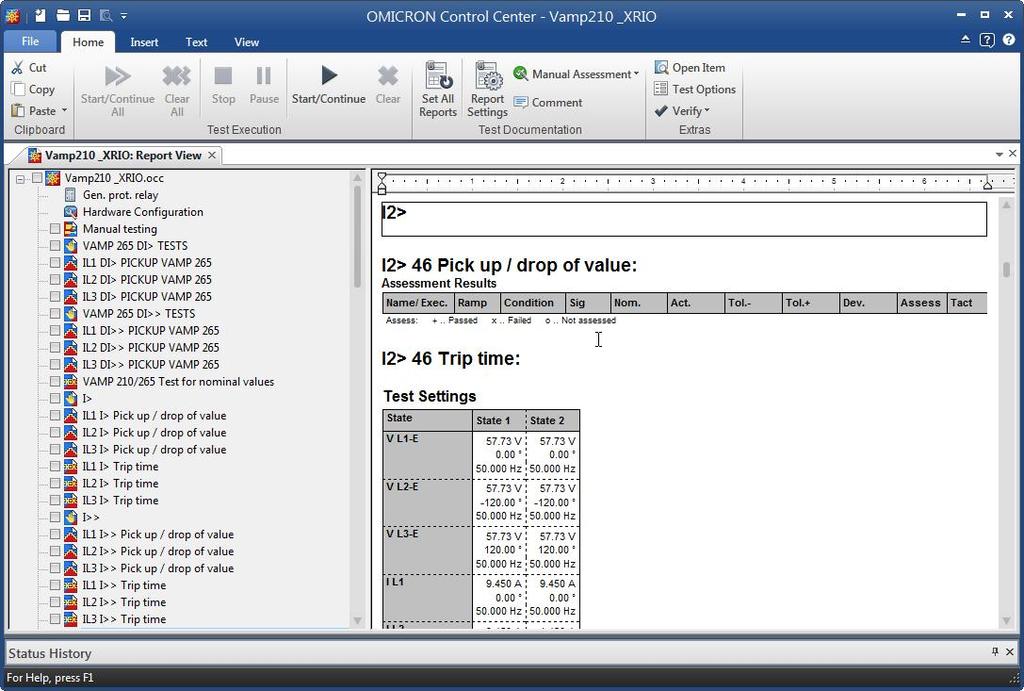1024x691 pixels.
Task: Select the I>> group item
Action: (x=91, y=517)
